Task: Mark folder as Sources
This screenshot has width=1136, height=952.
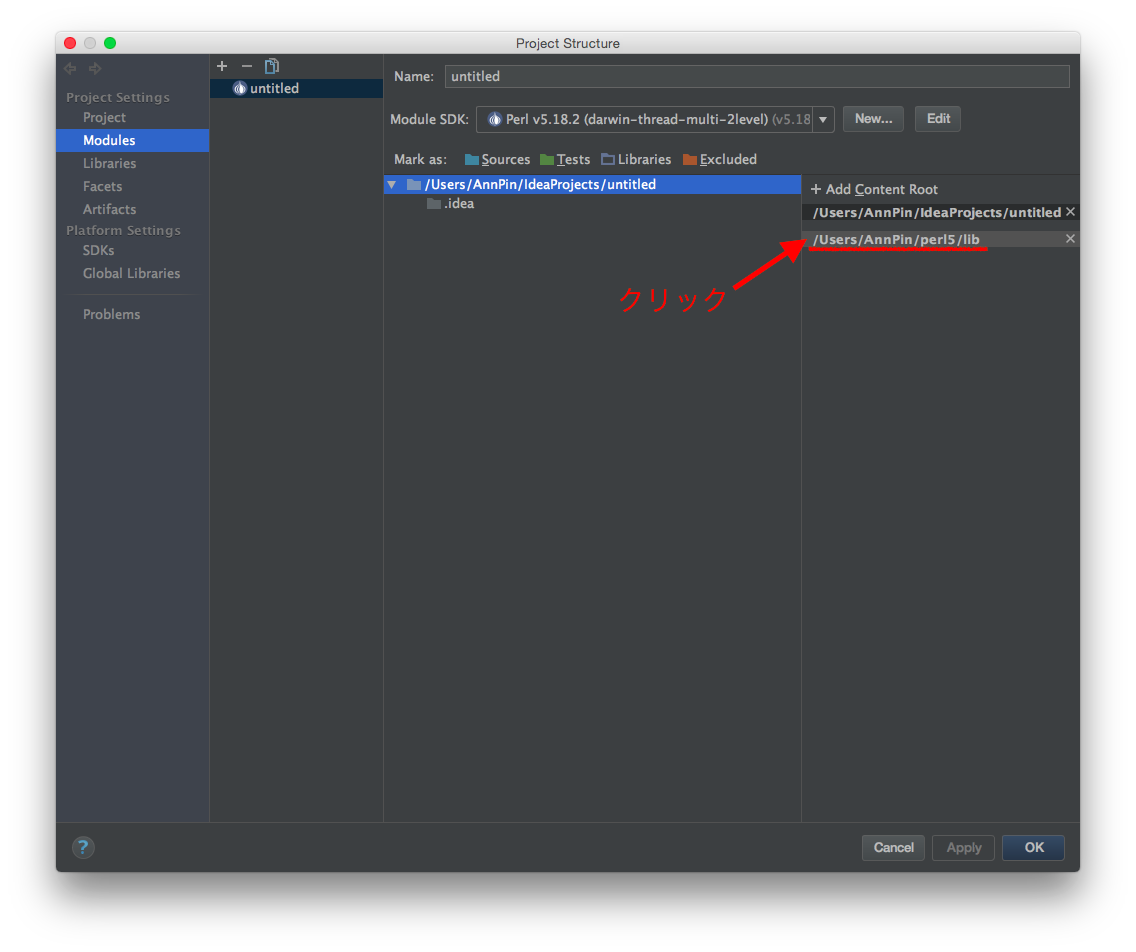Action: [x=497, y=159]
